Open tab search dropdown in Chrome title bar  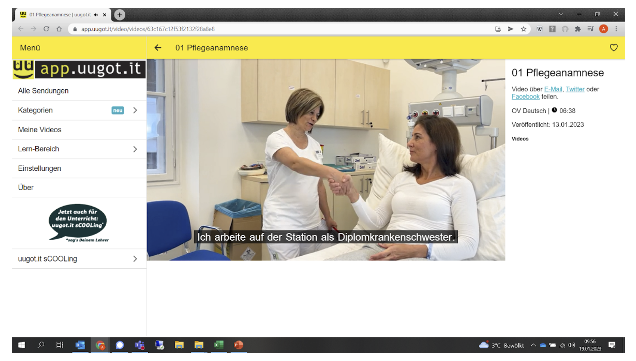(x=561, y=14)
